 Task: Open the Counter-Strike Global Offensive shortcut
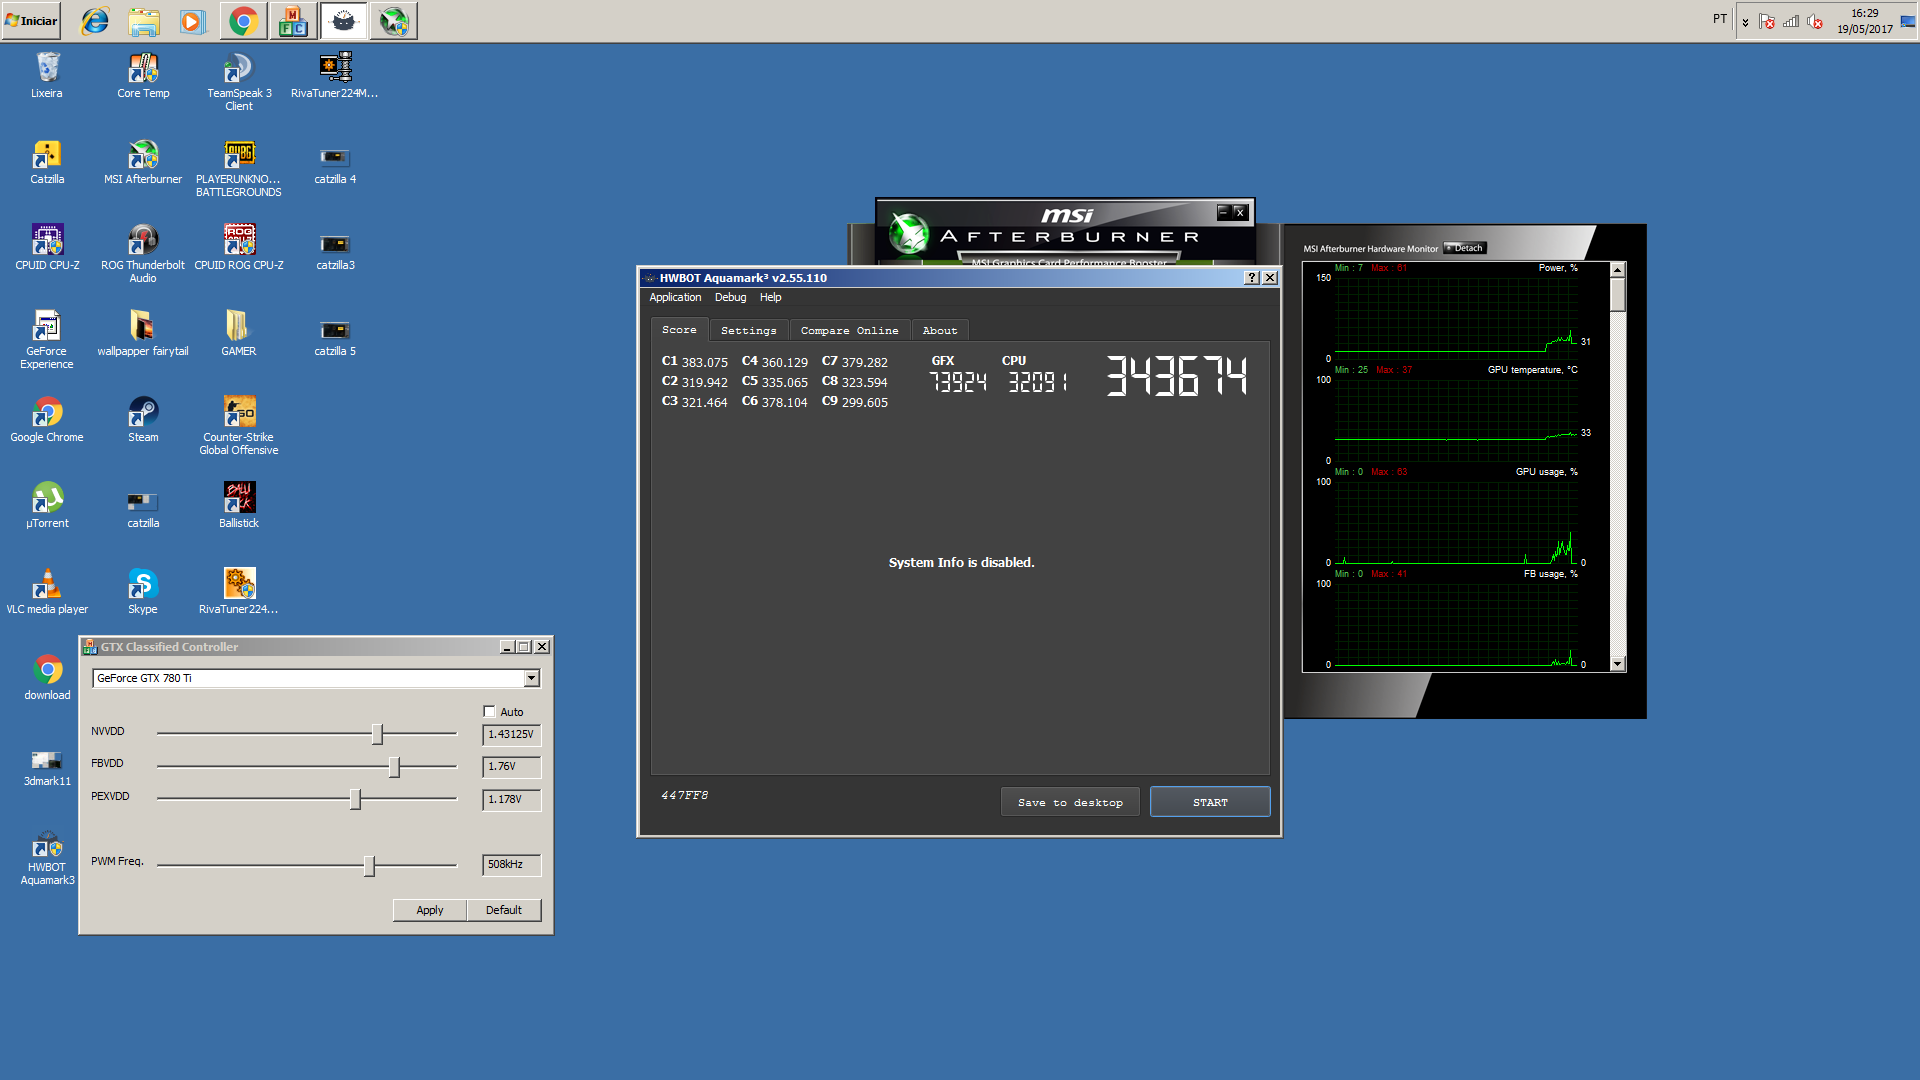point(239,426)
